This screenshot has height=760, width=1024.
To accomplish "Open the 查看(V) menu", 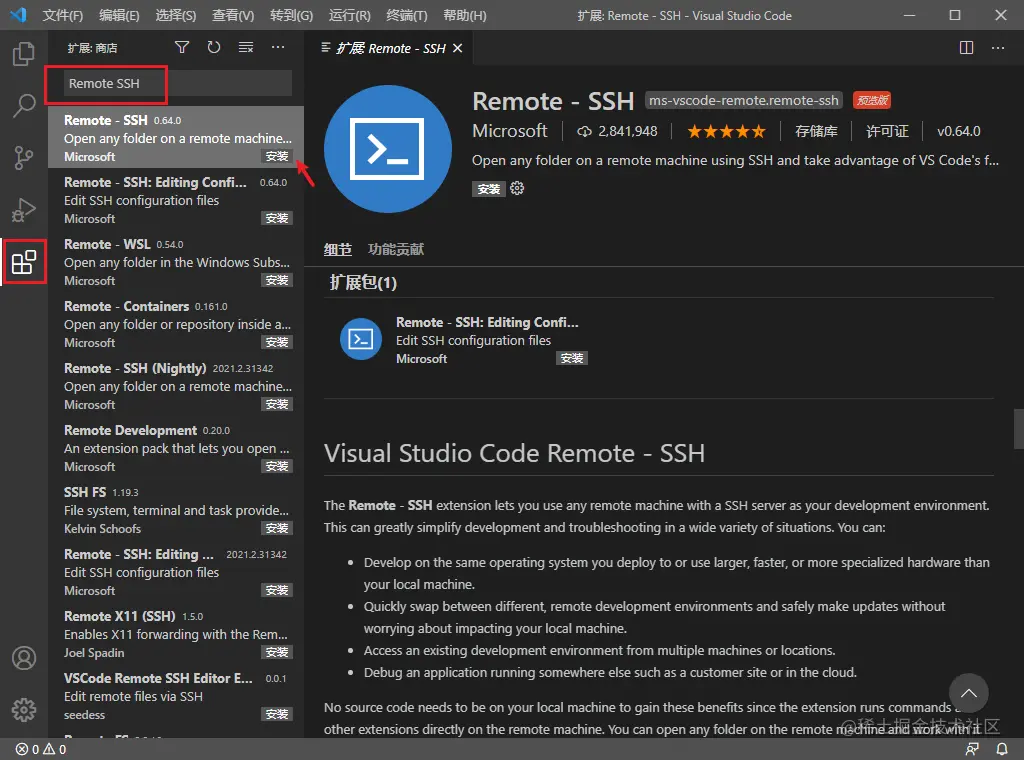I will point(233,15).
